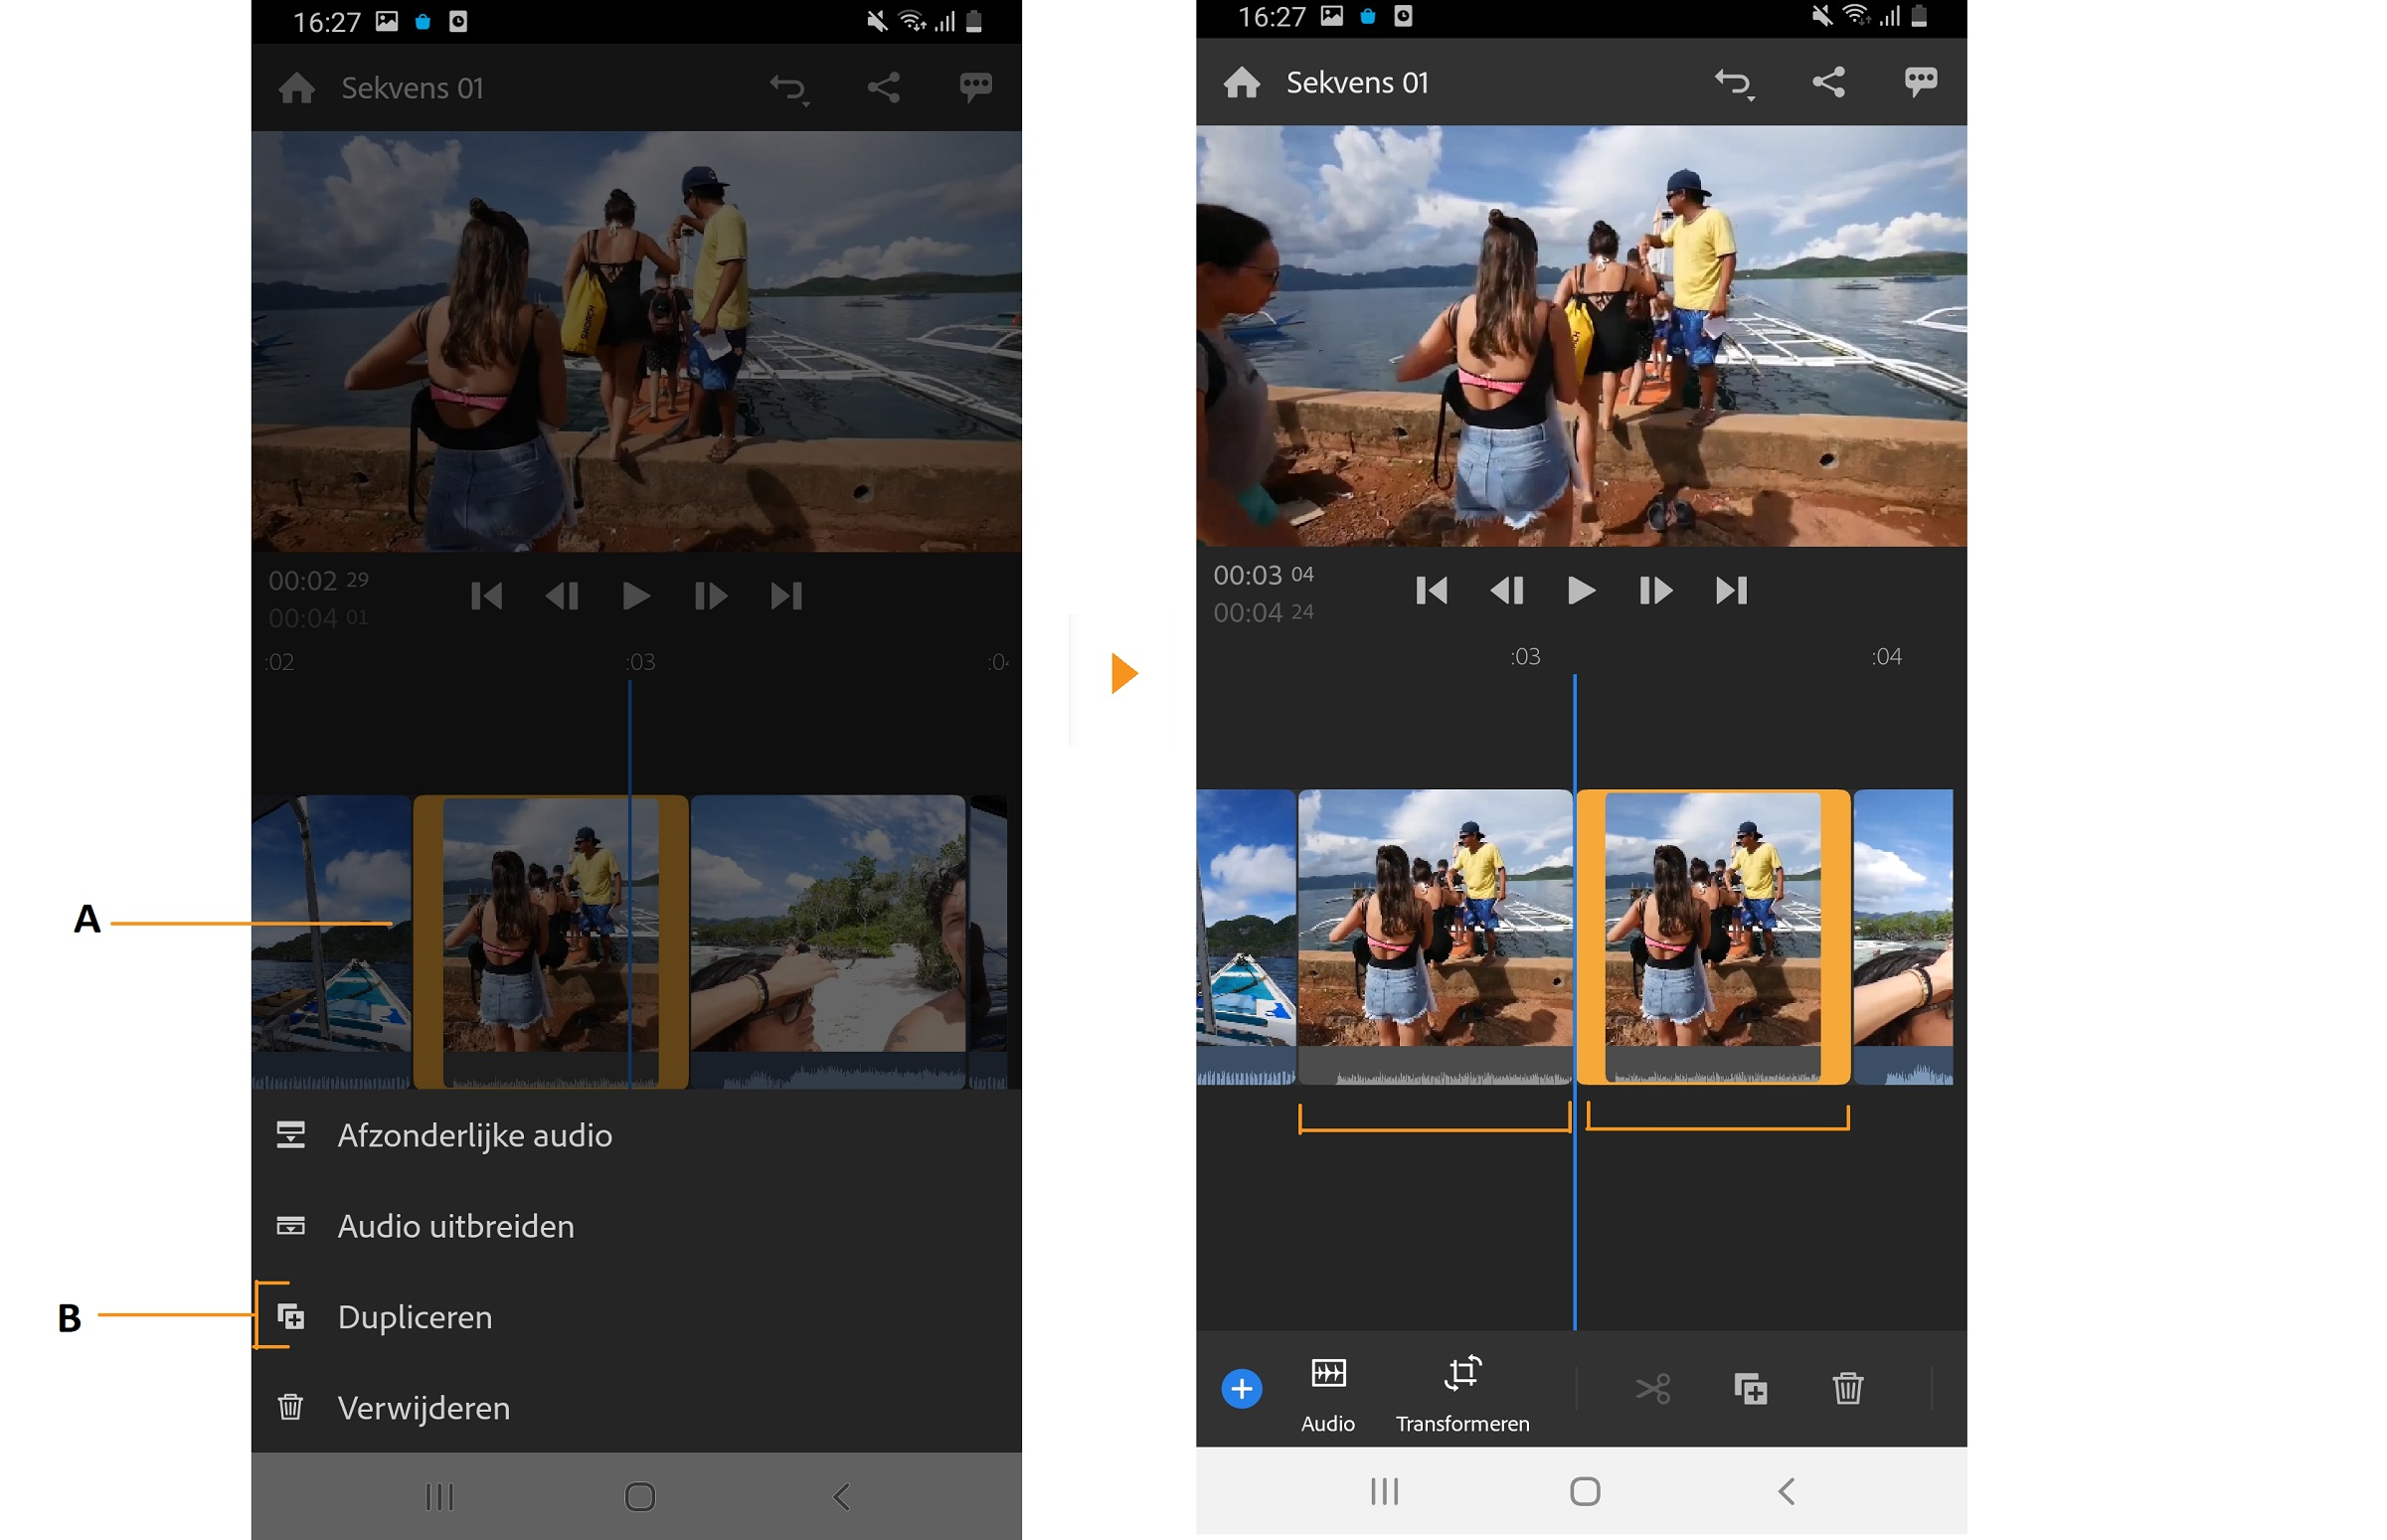
Task: Tap the home icon in right phone
Action: [x=1241, y=82]
